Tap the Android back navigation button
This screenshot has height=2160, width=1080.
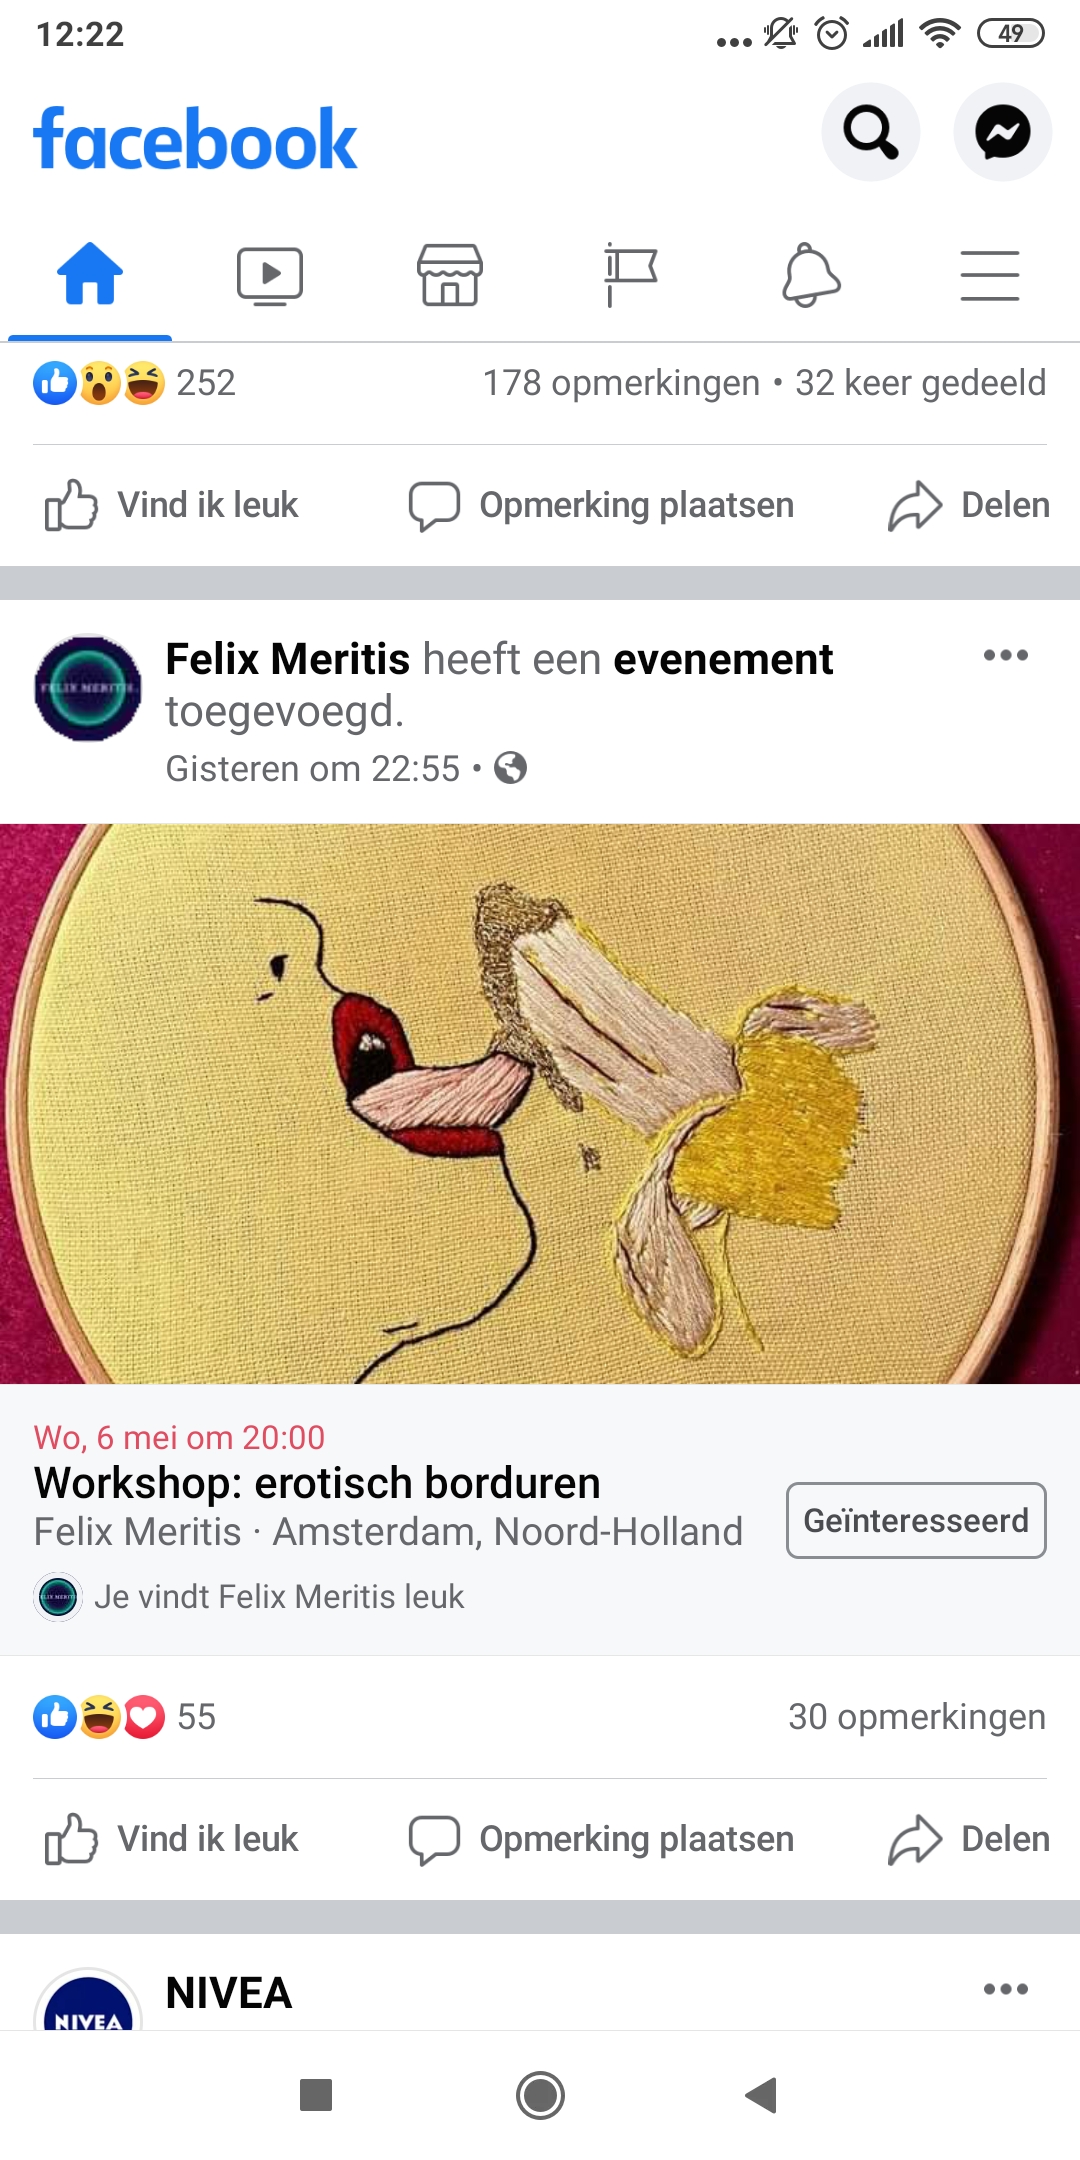(x=762, y=2095)
